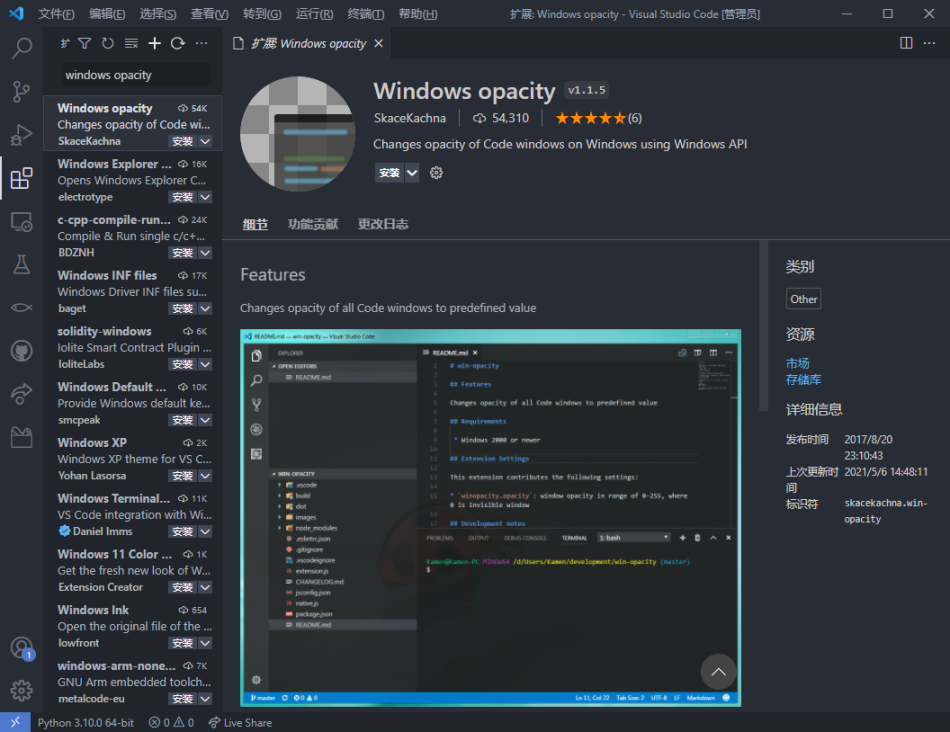Click the filter funnel icon for extensions
This screenshot has width=950, height=732.
click(85, 43)
